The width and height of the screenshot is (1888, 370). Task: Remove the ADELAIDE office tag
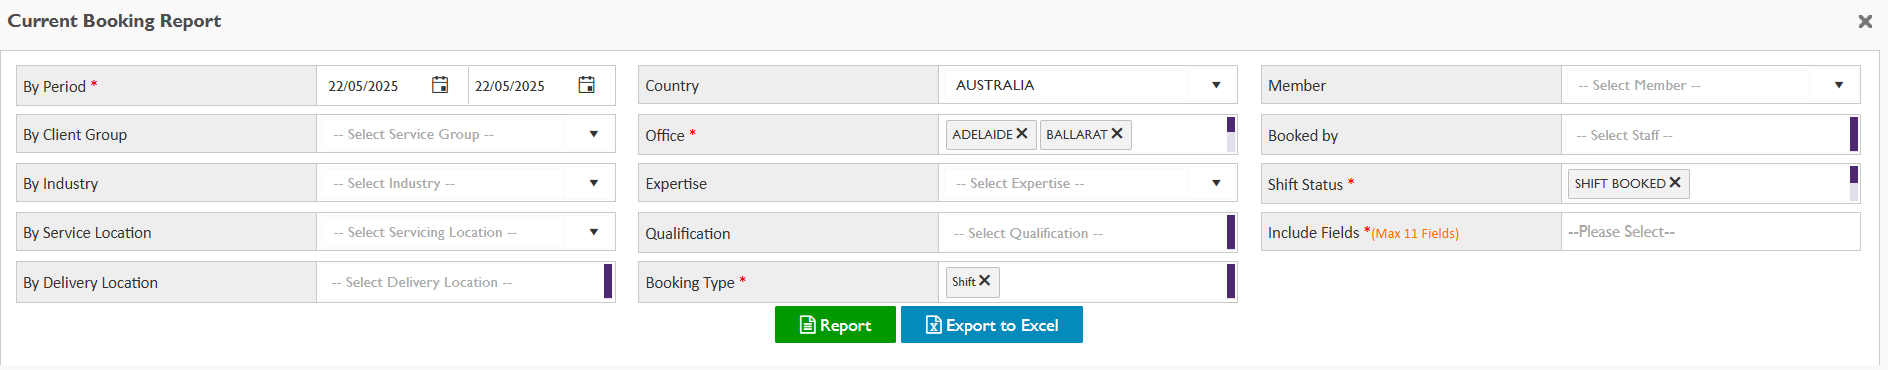[x=1022, y=133]
